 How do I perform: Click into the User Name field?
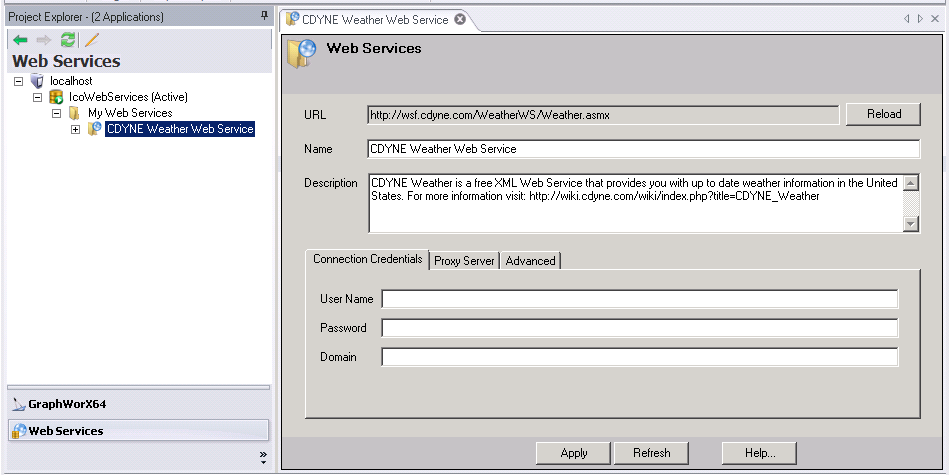click(639, 299)
